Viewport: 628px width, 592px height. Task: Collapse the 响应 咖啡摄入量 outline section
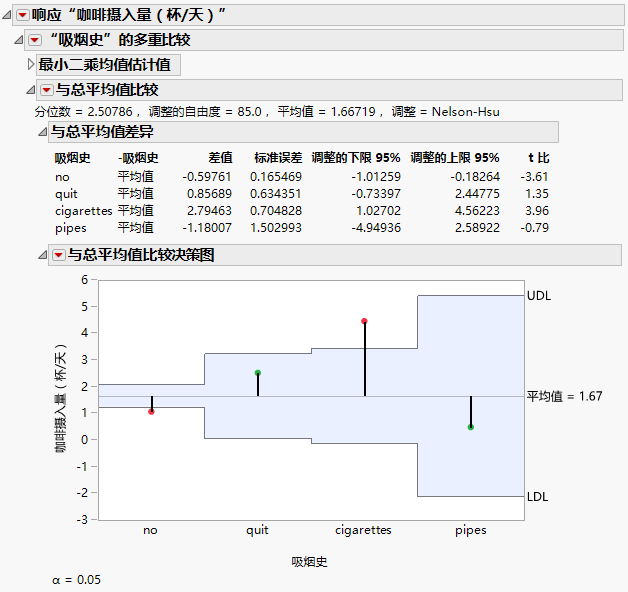(x=6, y=15)
